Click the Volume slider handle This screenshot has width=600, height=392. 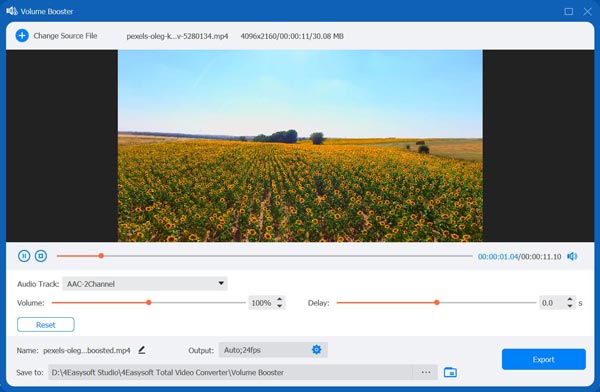(x=149, y=302)
